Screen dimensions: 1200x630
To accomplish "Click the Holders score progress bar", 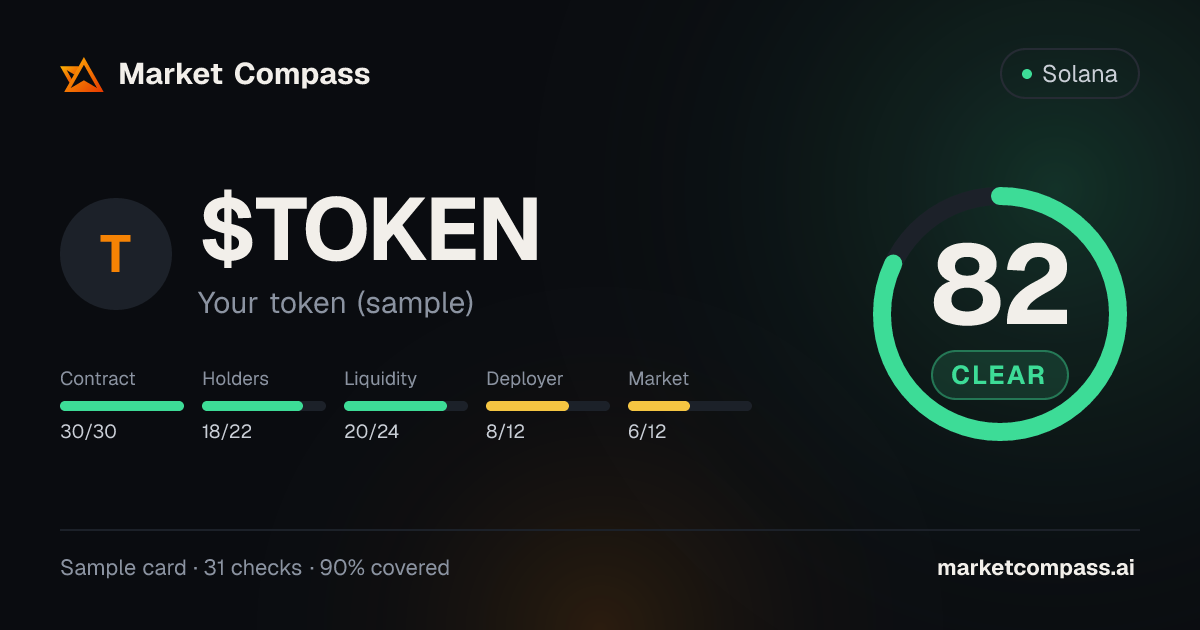I will pyautogui.click(x=264, y=406).
